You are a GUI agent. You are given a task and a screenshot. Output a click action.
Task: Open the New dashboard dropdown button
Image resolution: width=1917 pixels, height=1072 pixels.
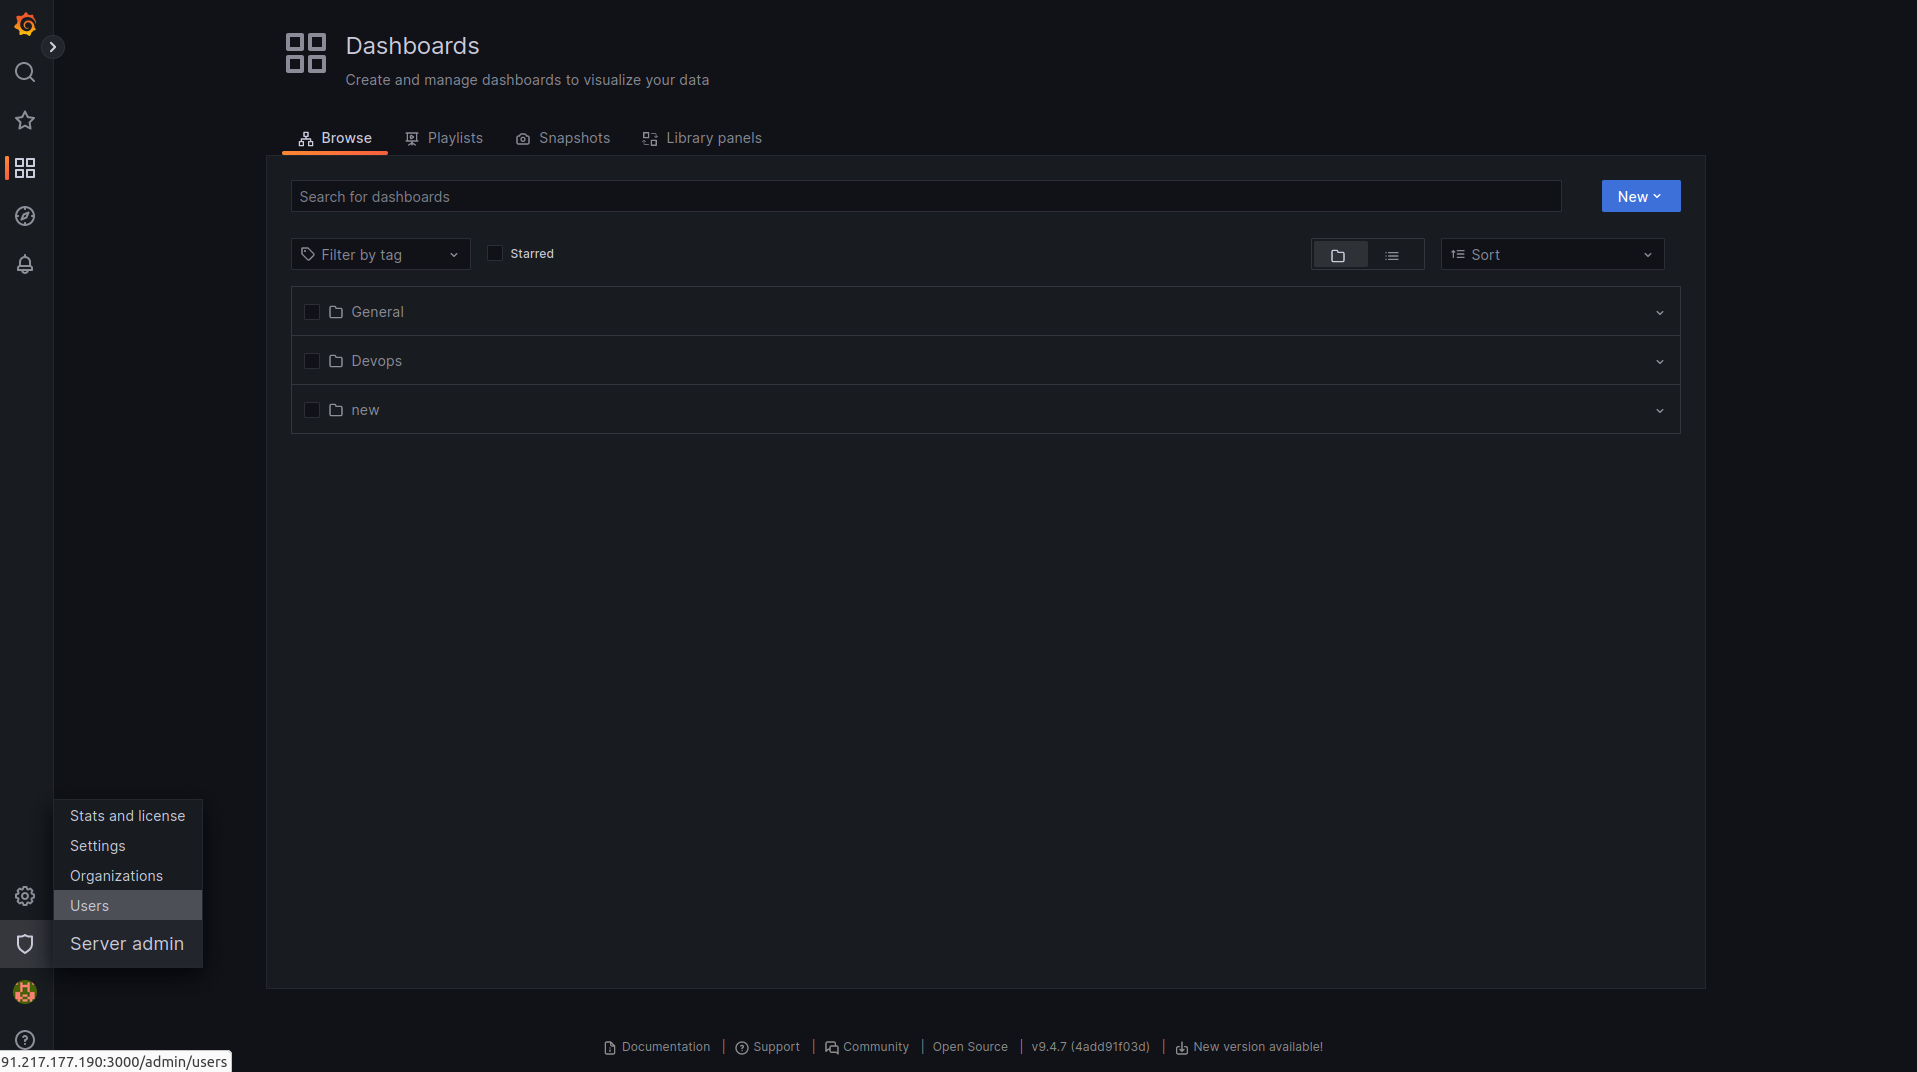(x=1641, y=196)
